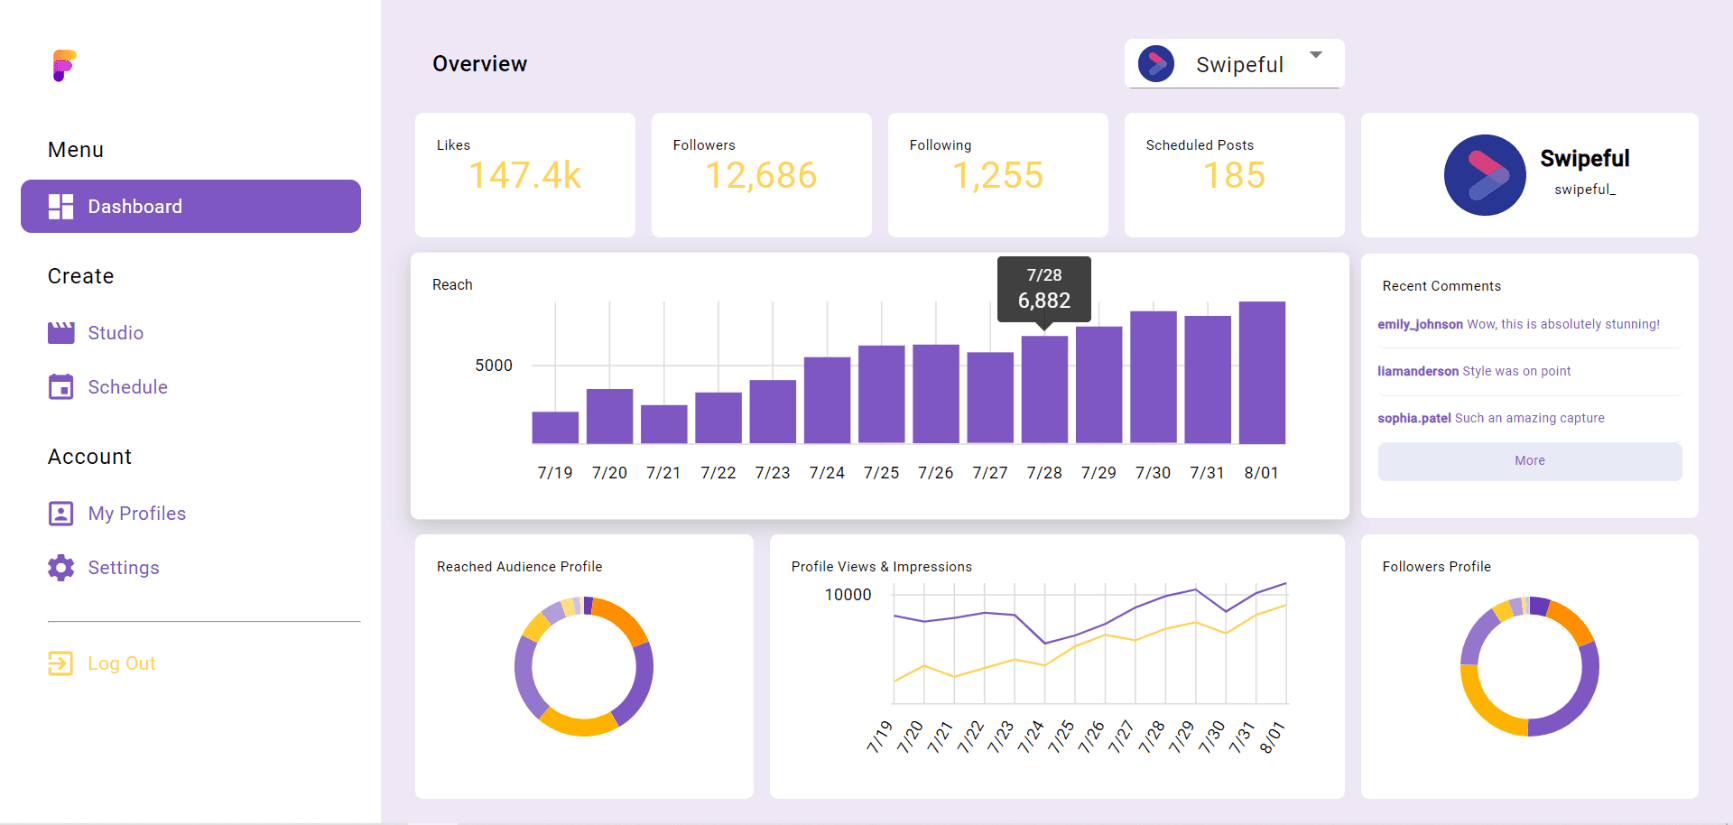Screen dimensions: 1733x825
Task: Click the Settings gear icon
Action: [x=61, y=568]
